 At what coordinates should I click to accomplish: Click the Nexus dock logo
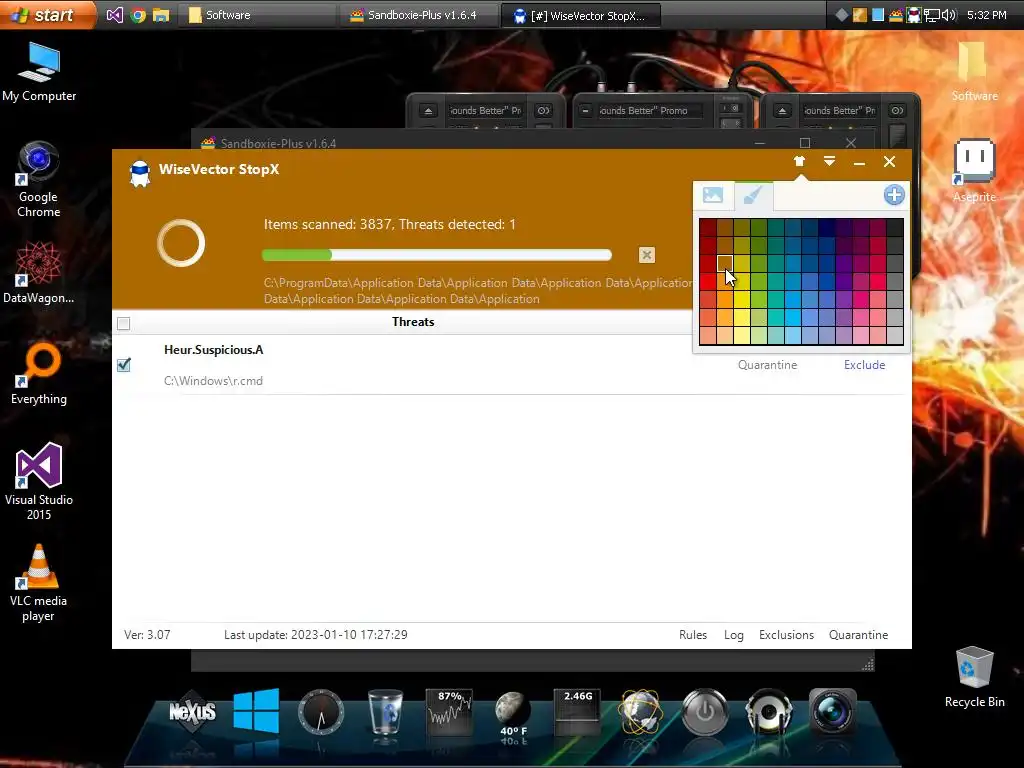[192, 712]
